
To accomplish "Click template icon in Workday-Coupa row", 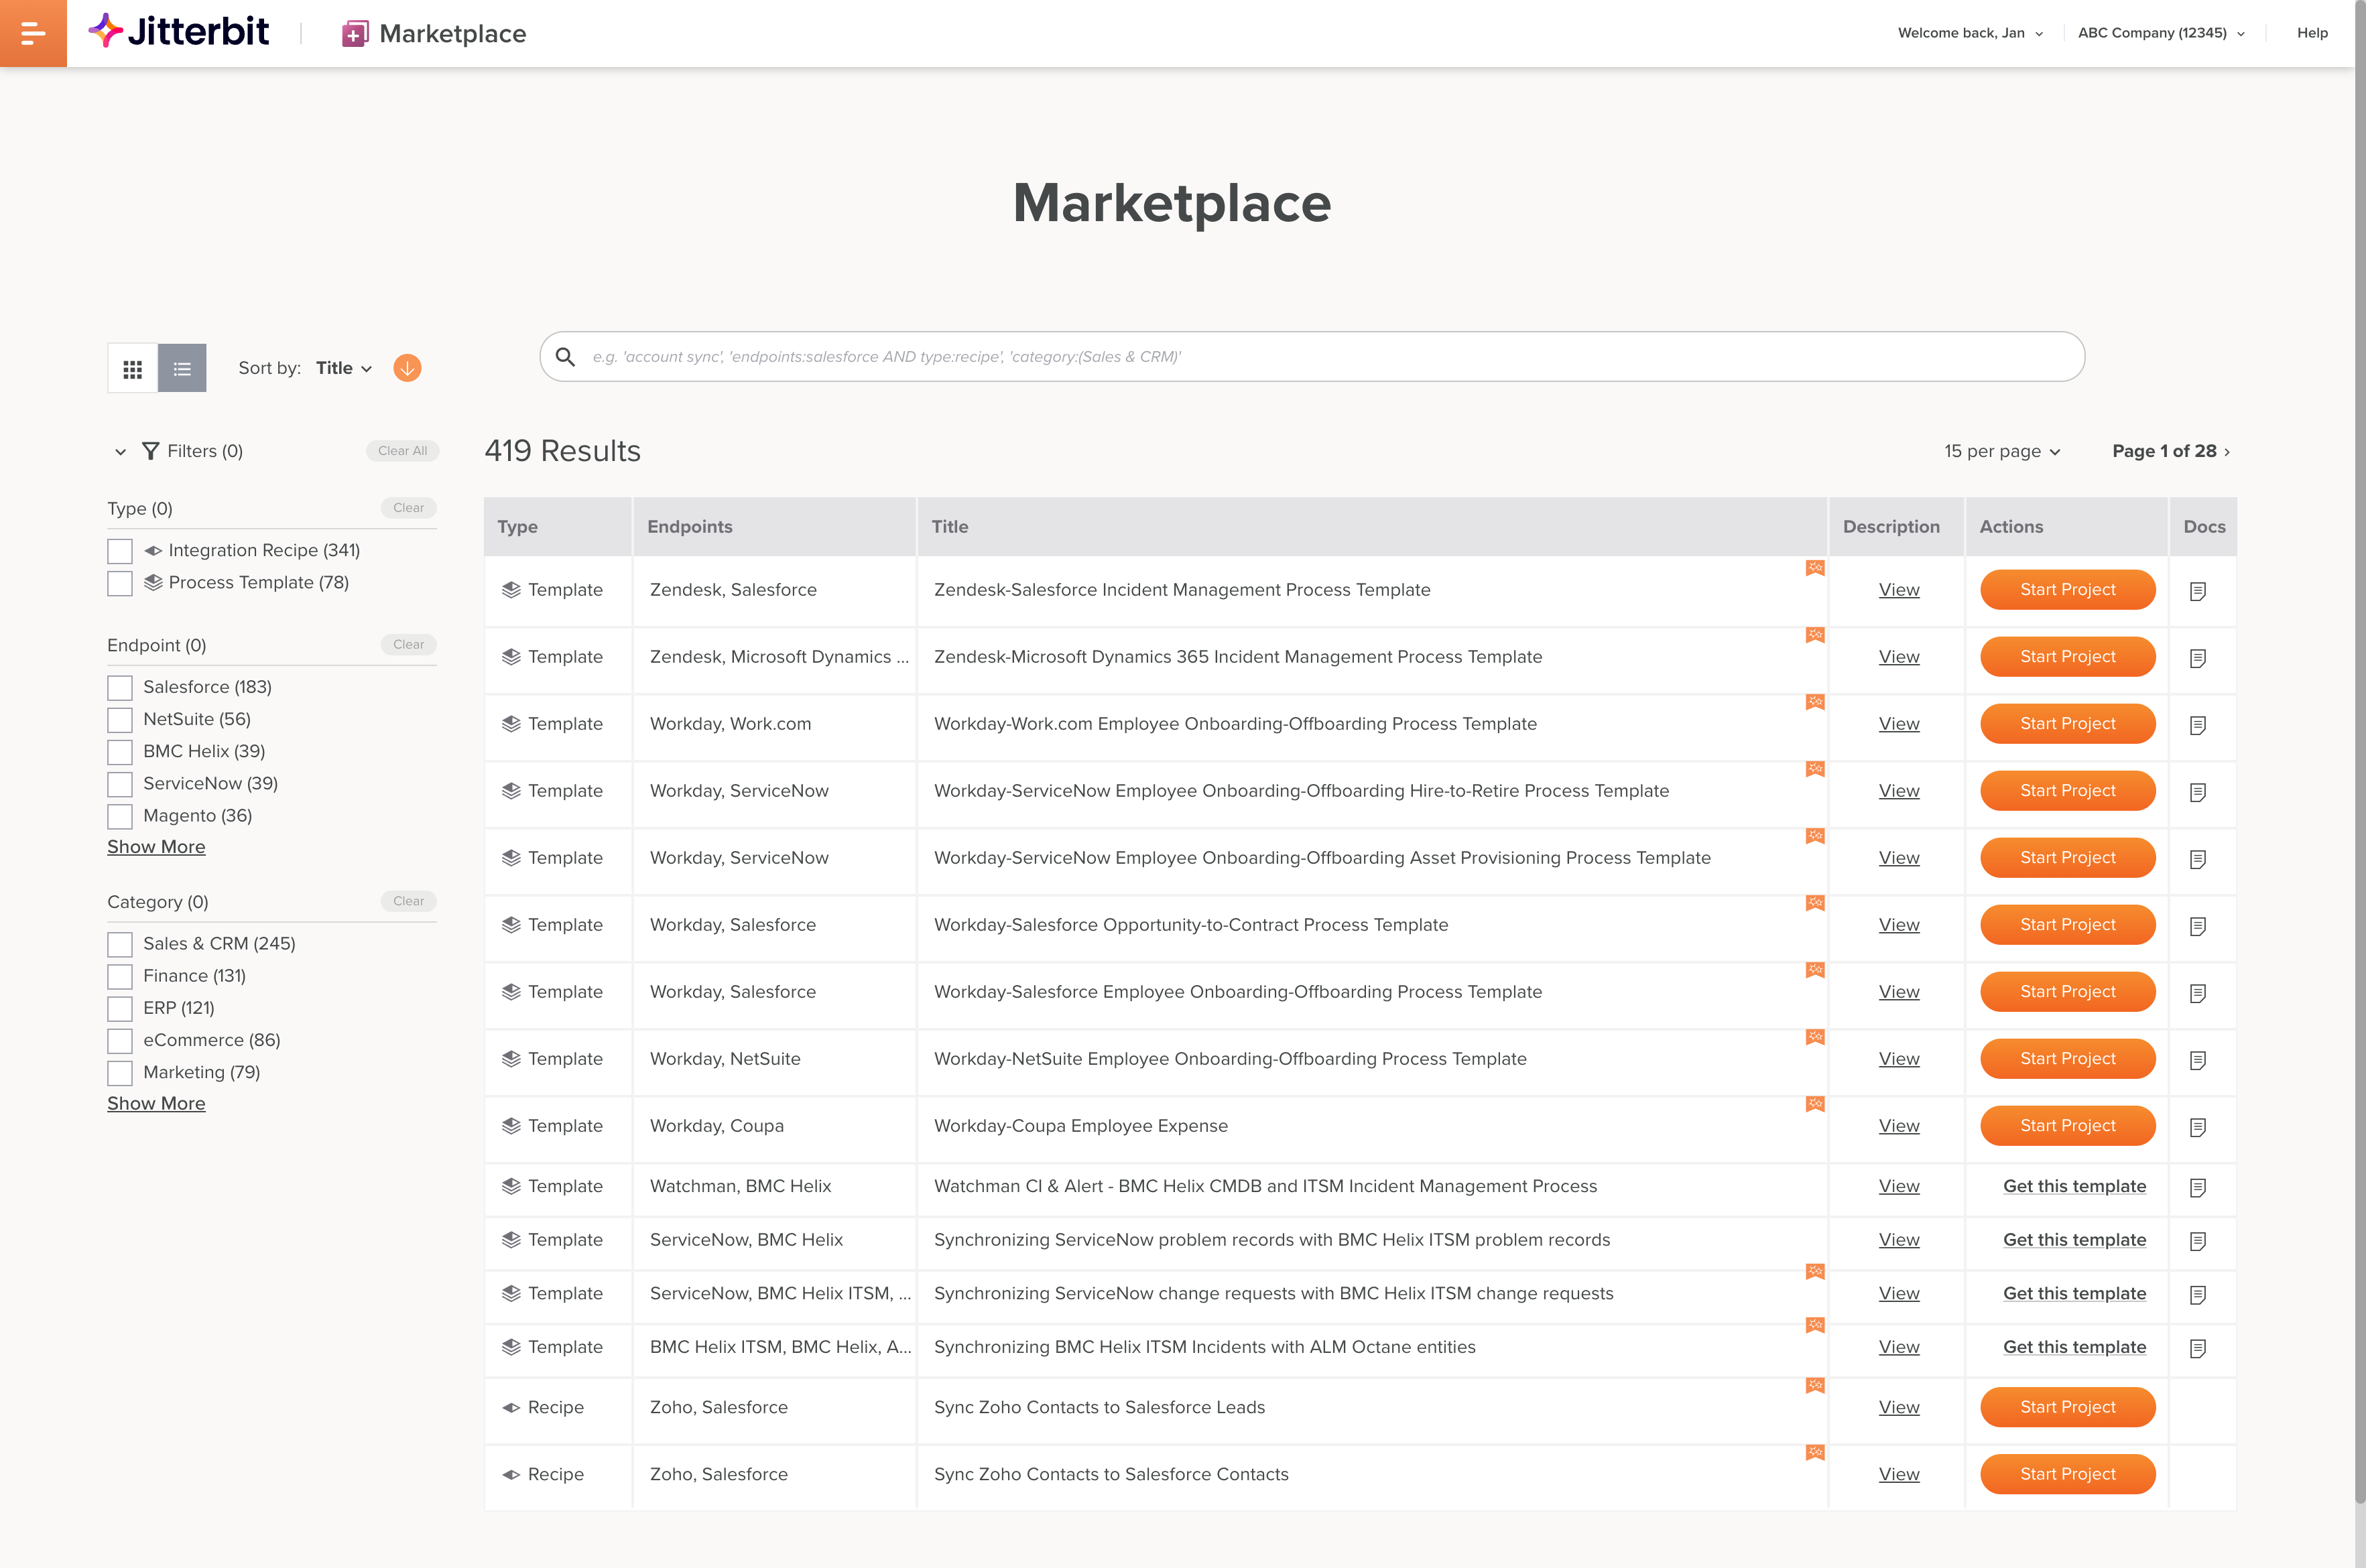I will click(x=511, y=1126).
